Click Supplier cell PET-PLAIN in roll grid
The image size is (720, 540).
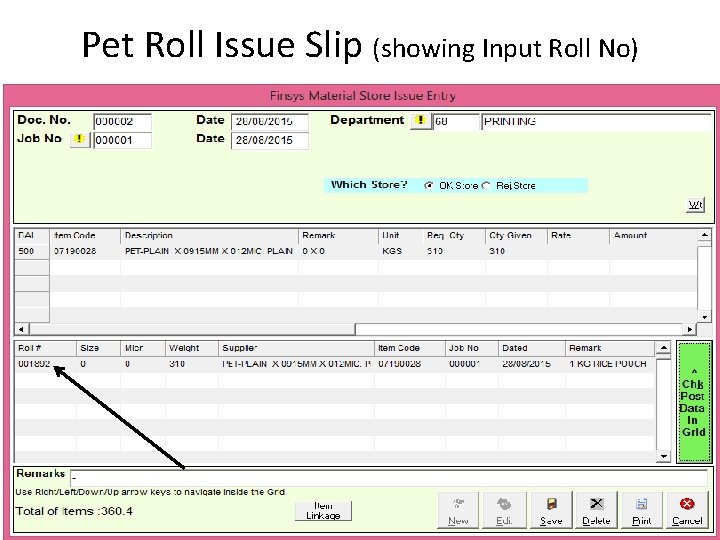(x=296, y=364)
